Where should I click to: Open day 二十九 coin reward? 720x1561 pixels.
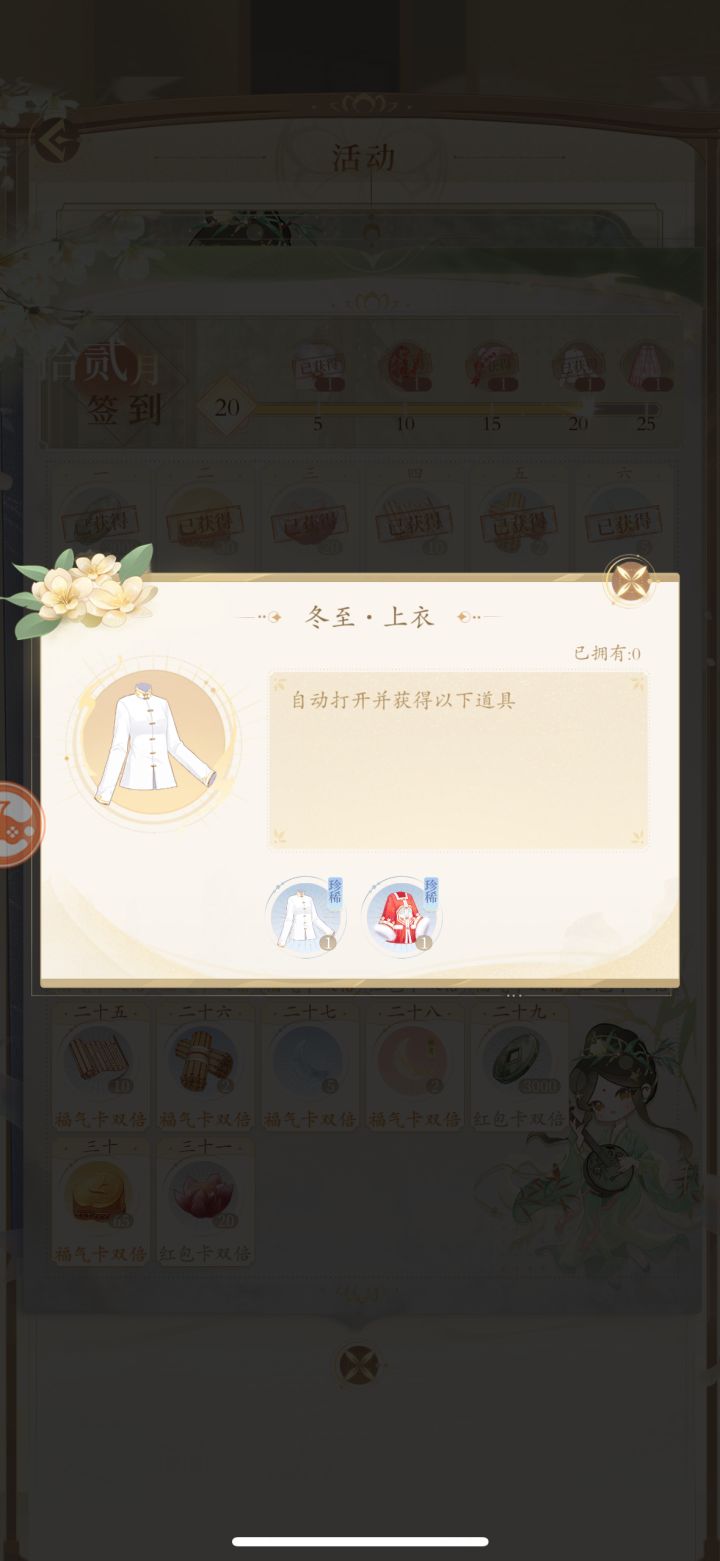pyautogui.click(x=517, y=1066)
